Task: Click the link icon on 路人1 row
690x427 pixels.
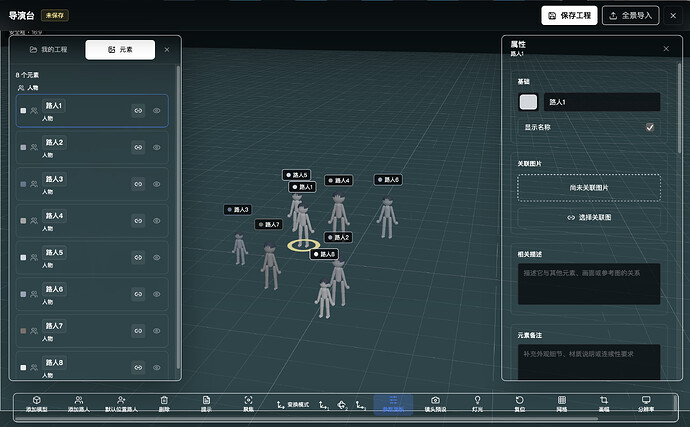Action: click(x=138, y=110)
